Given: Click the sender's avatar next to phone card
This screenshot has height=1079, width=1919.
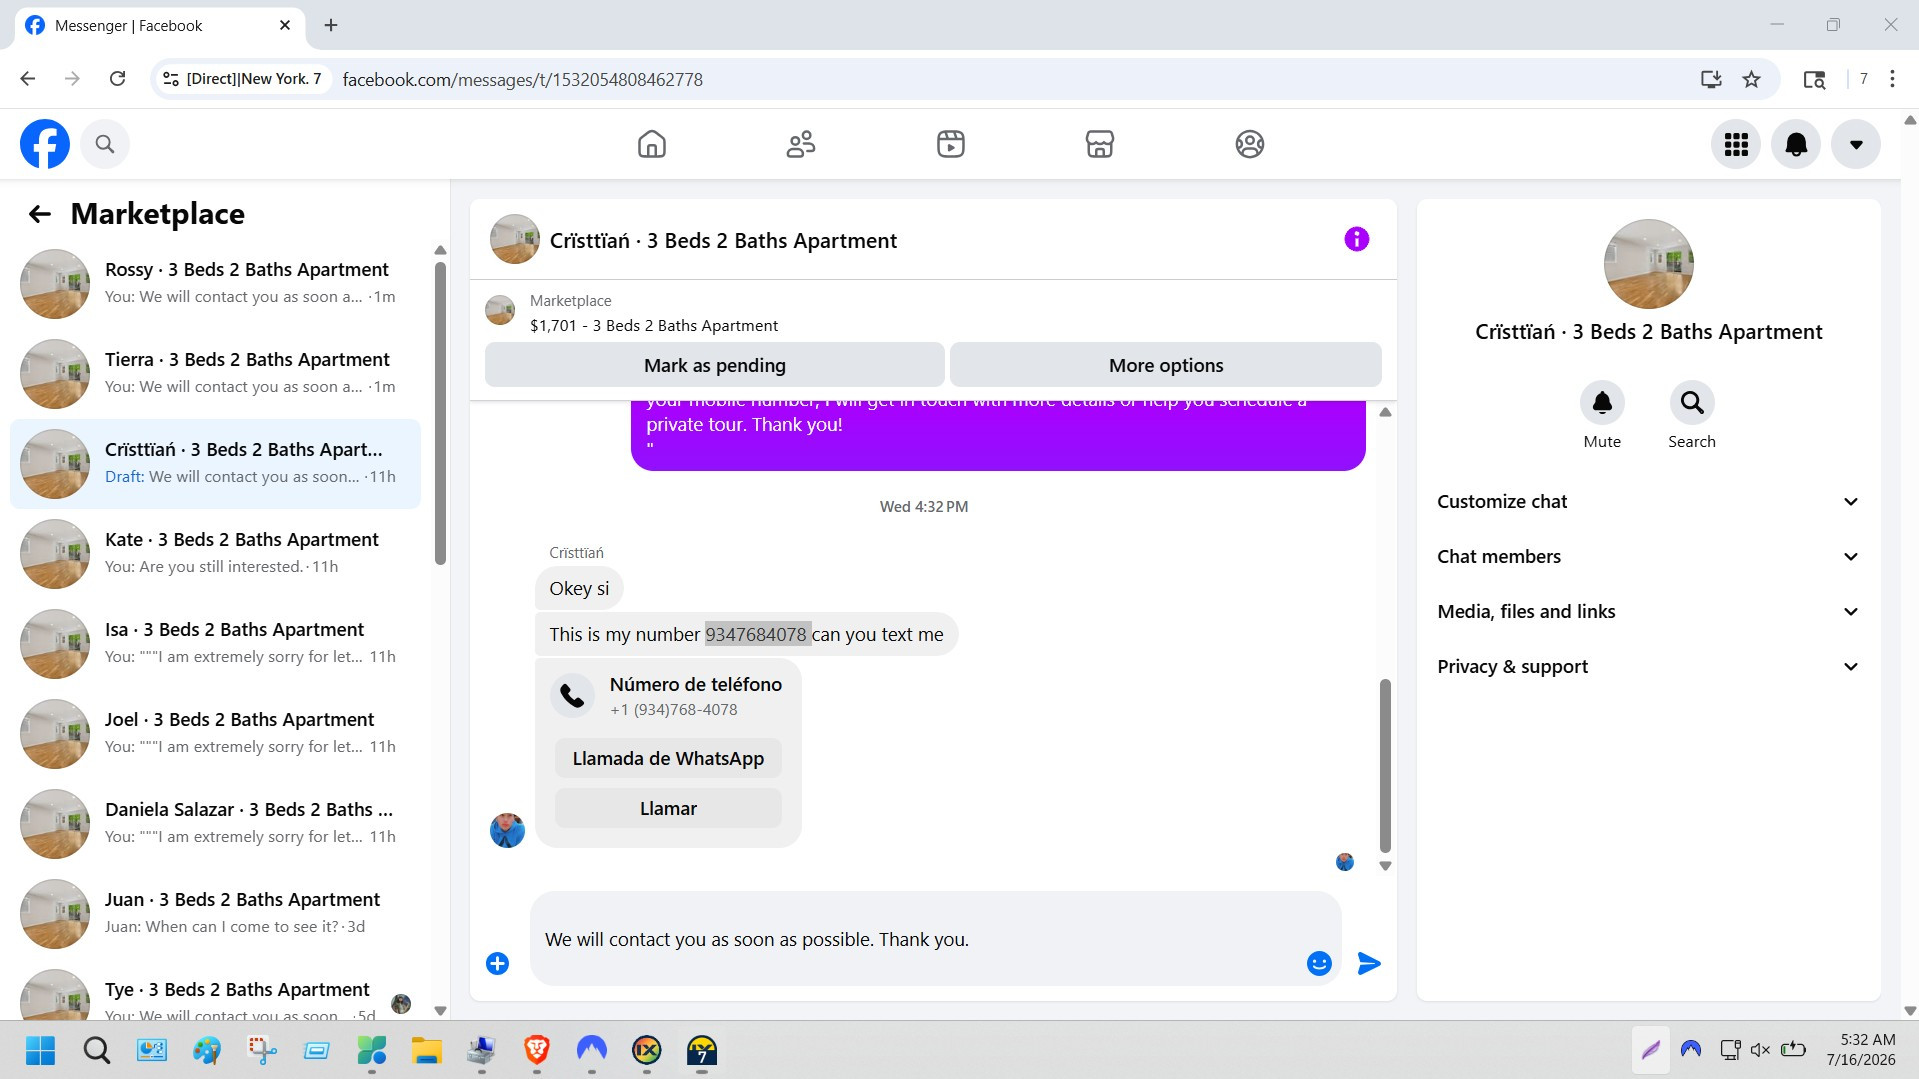Looking at the screenshot, I should pos(507,830).
